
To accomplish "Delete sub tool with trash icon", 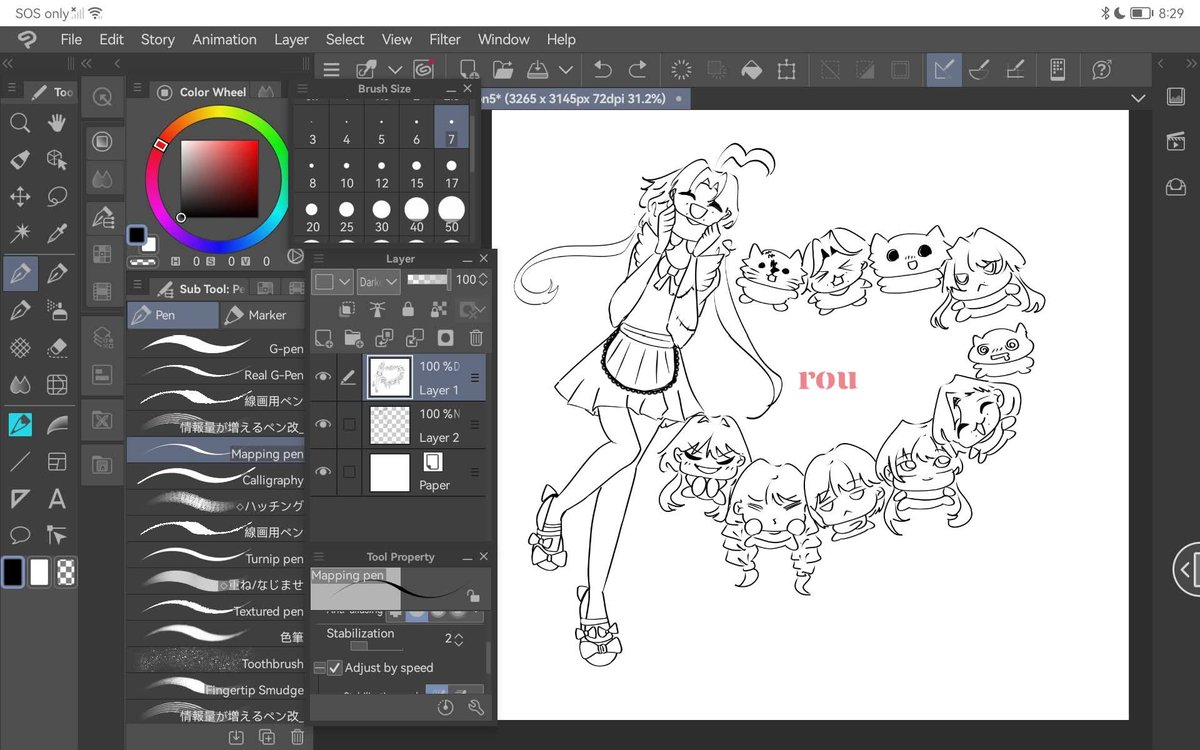I will coord(297,737).
